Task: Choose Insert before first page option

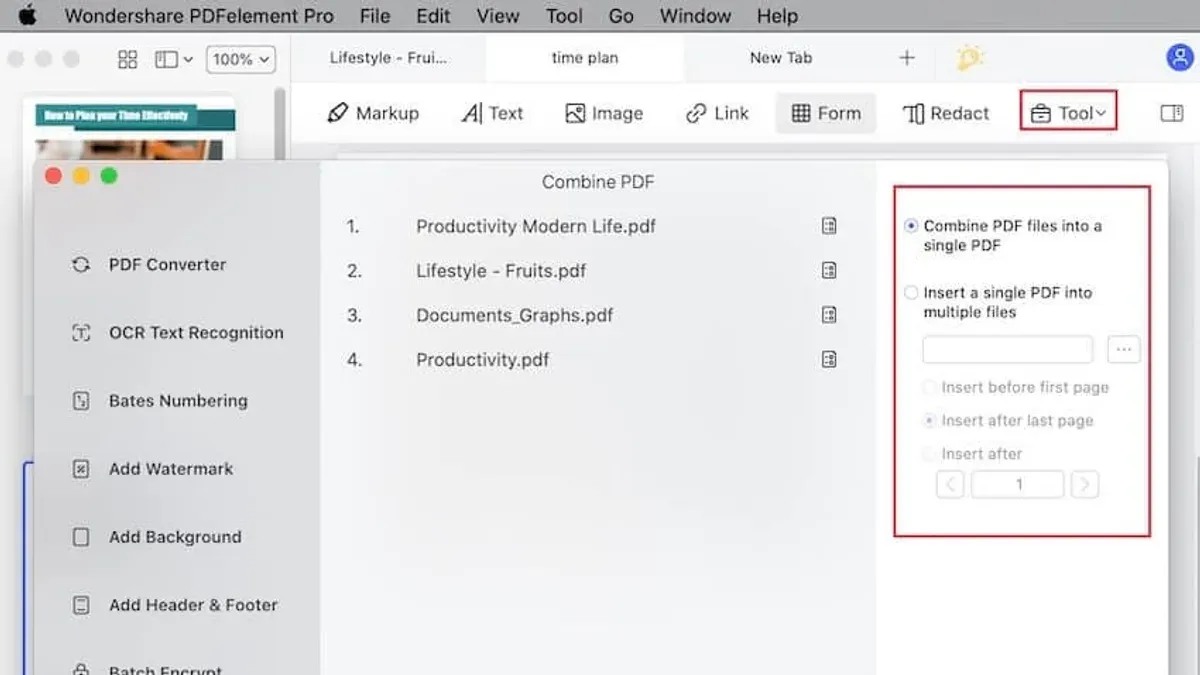Action: coord(930,387)
